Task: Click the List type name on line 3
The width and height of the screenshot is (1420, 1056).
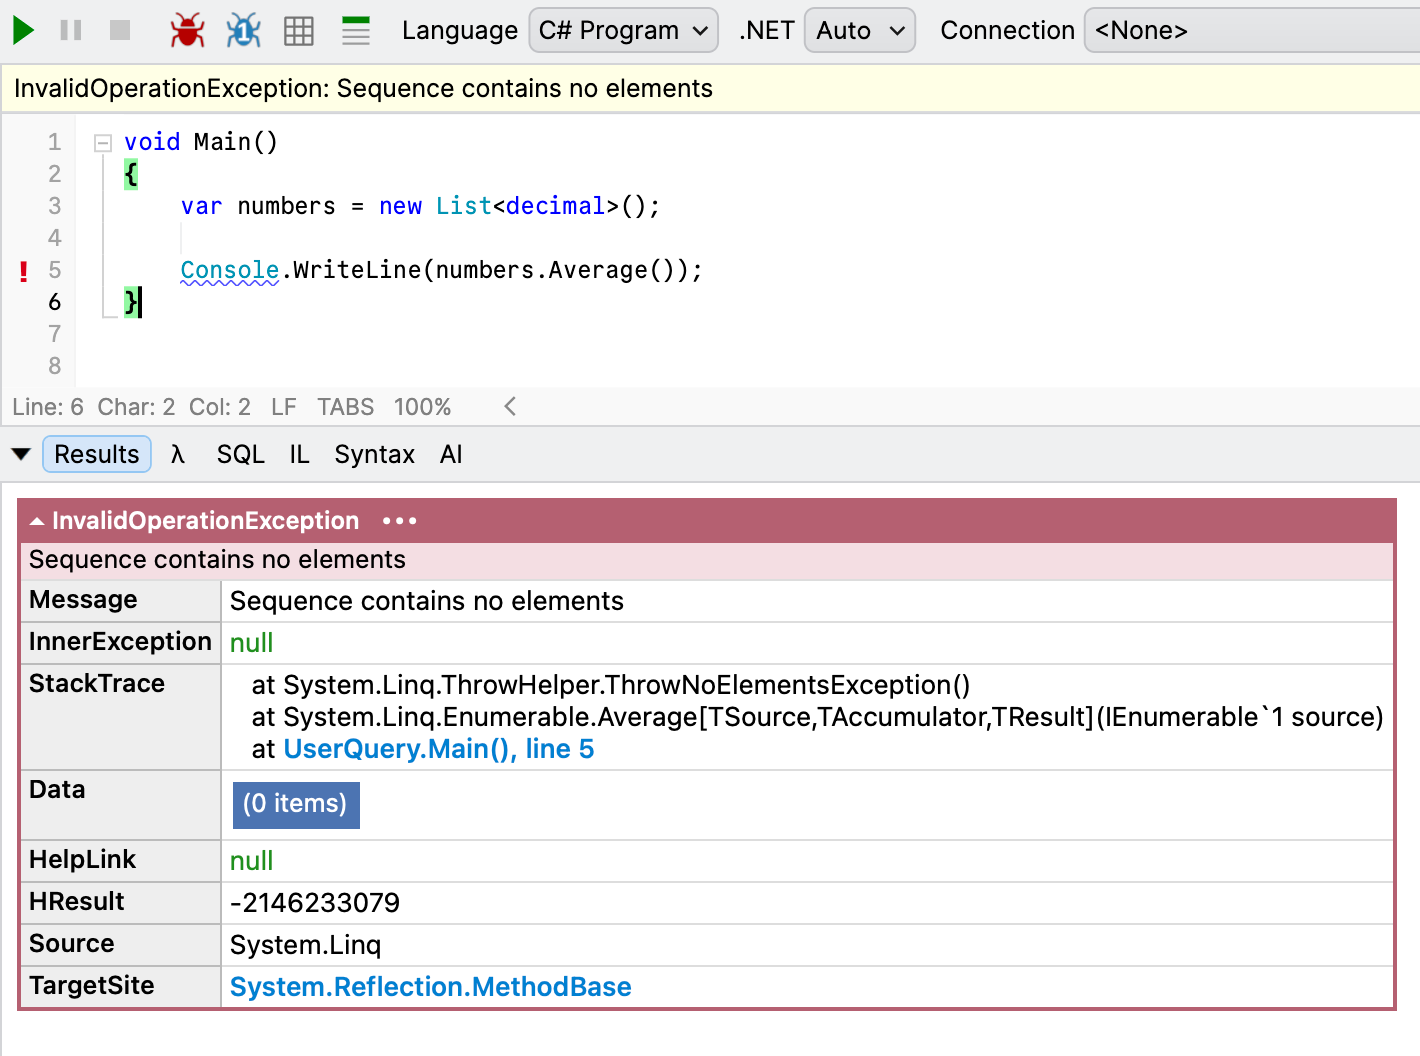Action: [x=464, y=206]
